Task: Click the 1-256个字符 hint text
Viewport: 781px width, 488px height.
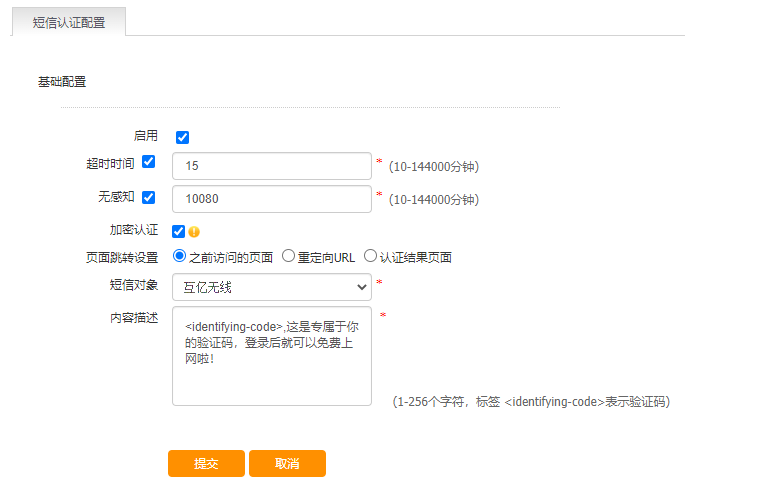Action: pos(531,402)
